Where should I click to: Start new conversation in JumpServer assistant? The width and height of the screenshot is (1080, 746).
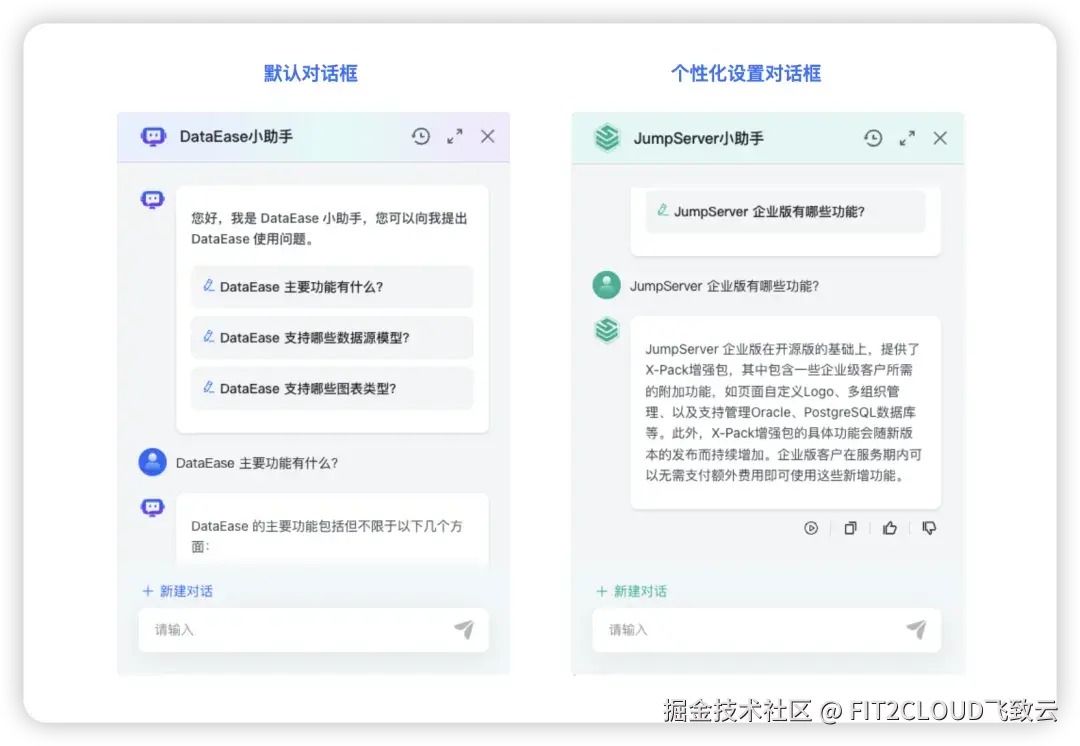point(631,591)
